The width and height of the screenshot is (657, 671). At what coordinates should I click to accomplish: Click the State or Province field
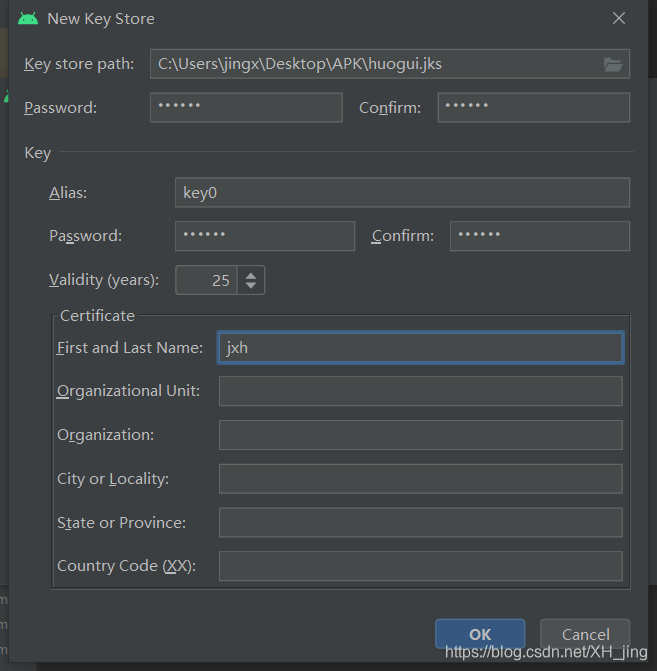(x=421, y=523)
